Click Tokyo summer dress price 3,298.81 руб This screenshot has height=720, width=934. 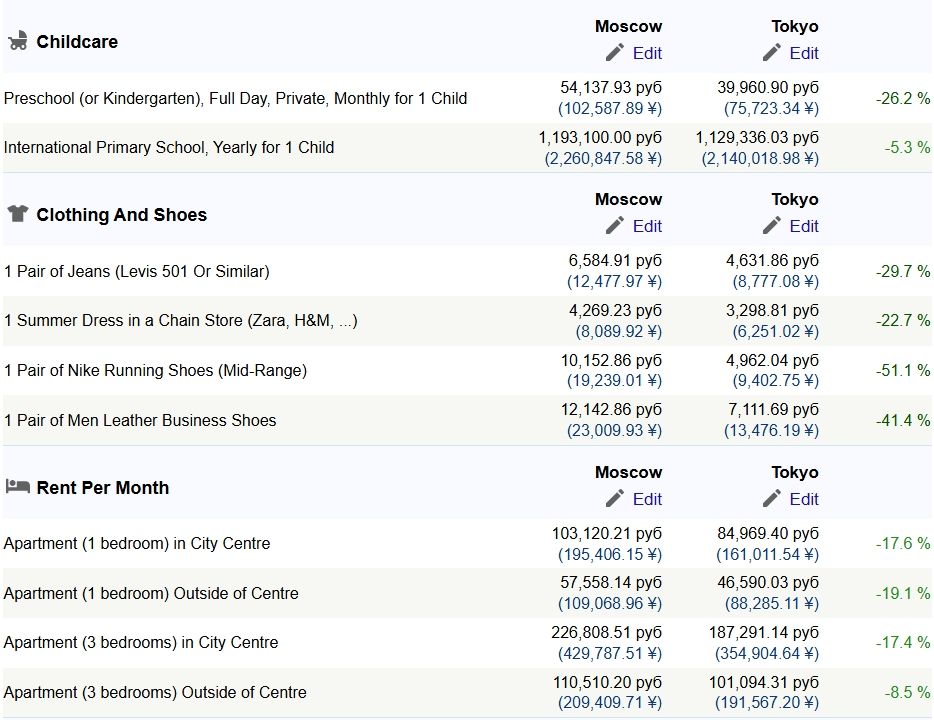point(772,311)
